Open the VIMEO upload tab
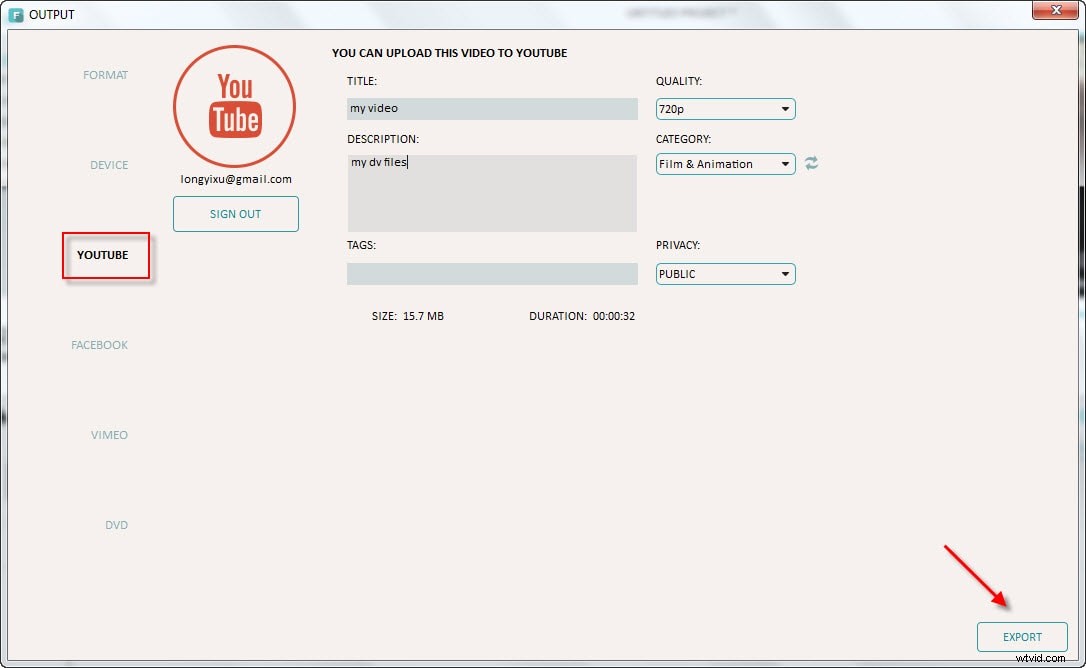Image resolution: width=1086 pixels, height=668 pixels. (x=108, y=434)
